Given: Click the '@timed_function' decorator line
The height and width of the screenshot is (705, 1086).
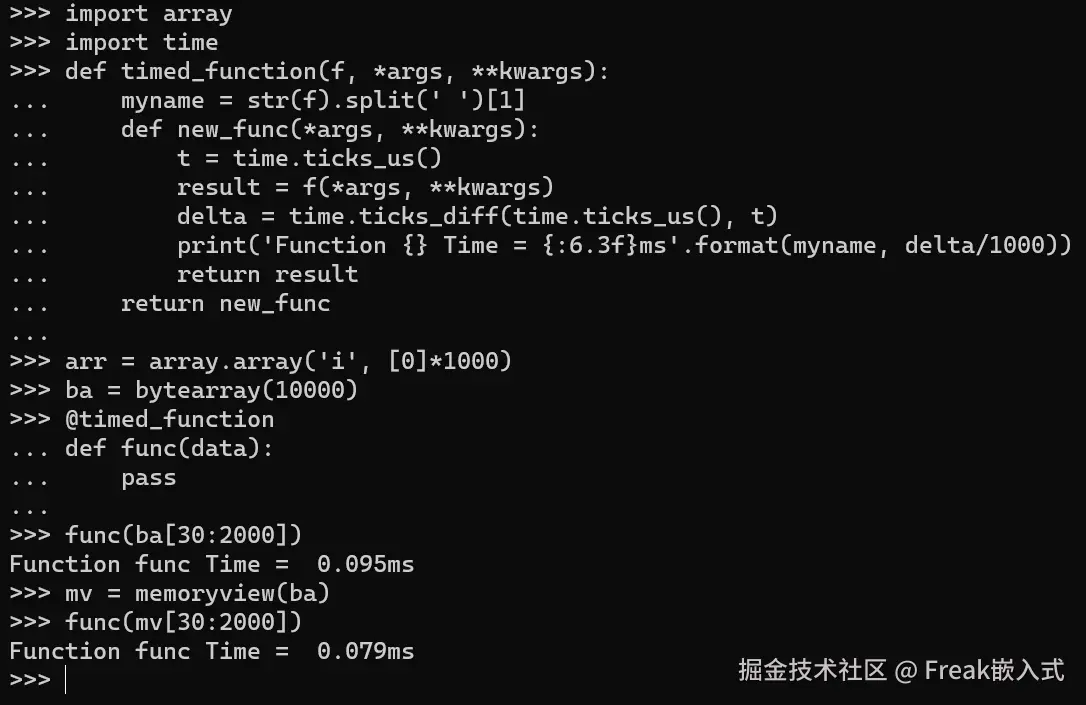Looking at the screenshot, I should [x=142, y=420].
